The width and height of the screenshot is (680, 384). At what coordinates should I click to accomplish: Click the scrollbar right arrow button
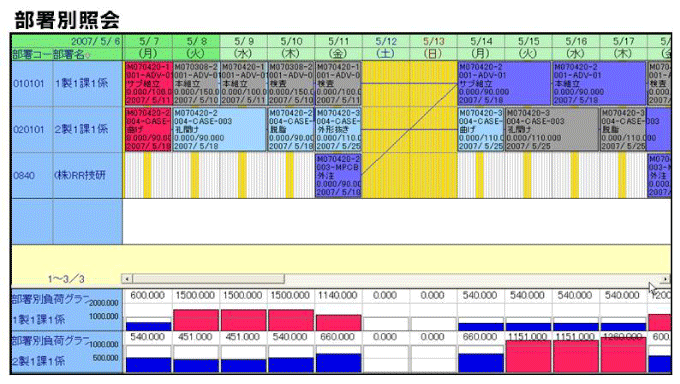tap(666, 279)
